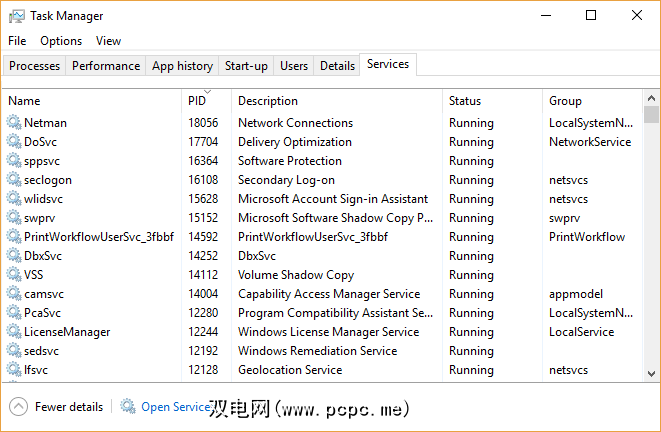Click the gear icon beside LicenseManager service
Viewport: 661px width, 432px height.
[14, 332]
